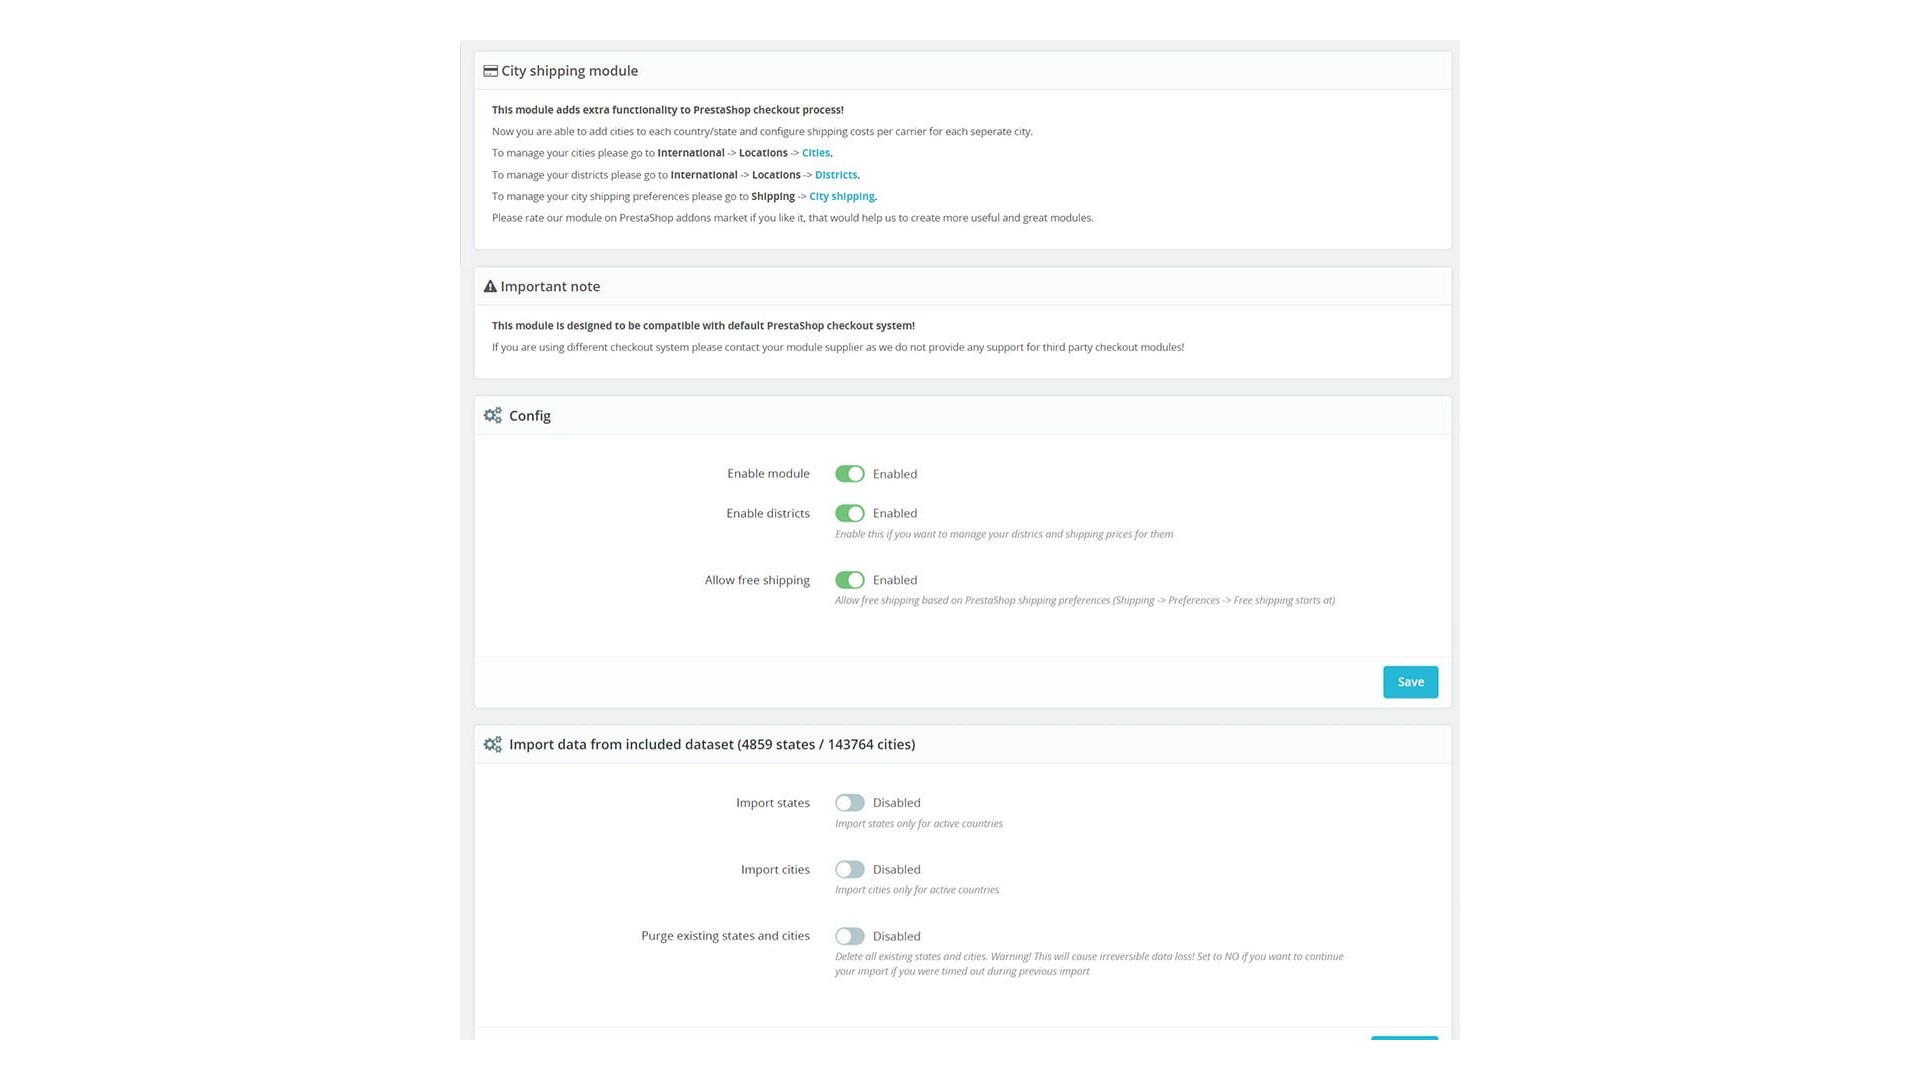Click the gears icon next to Config
Viewport: 1920px width, 1080px height.
tap(492, 415)
